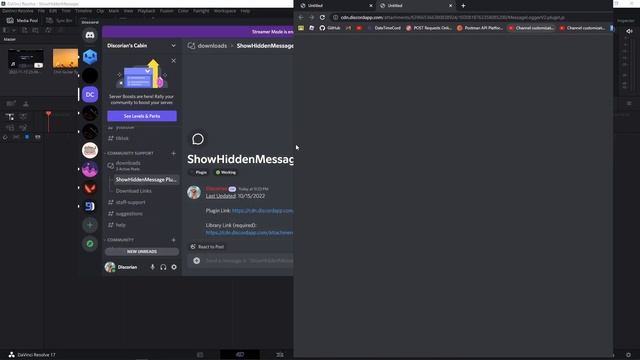Create channel in Community Support category
The height and width of the screenshot is (360, 640).
tap(173, 153)
